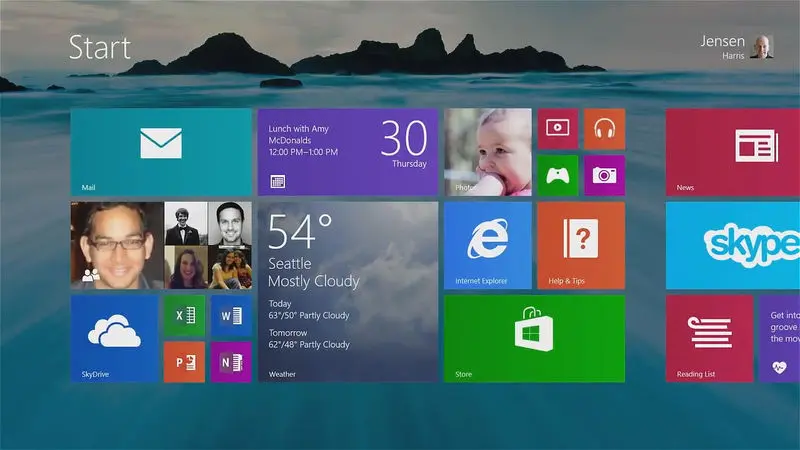800x450 pixels.
Task: Launch the Skype tile
Action: point(733,245)
